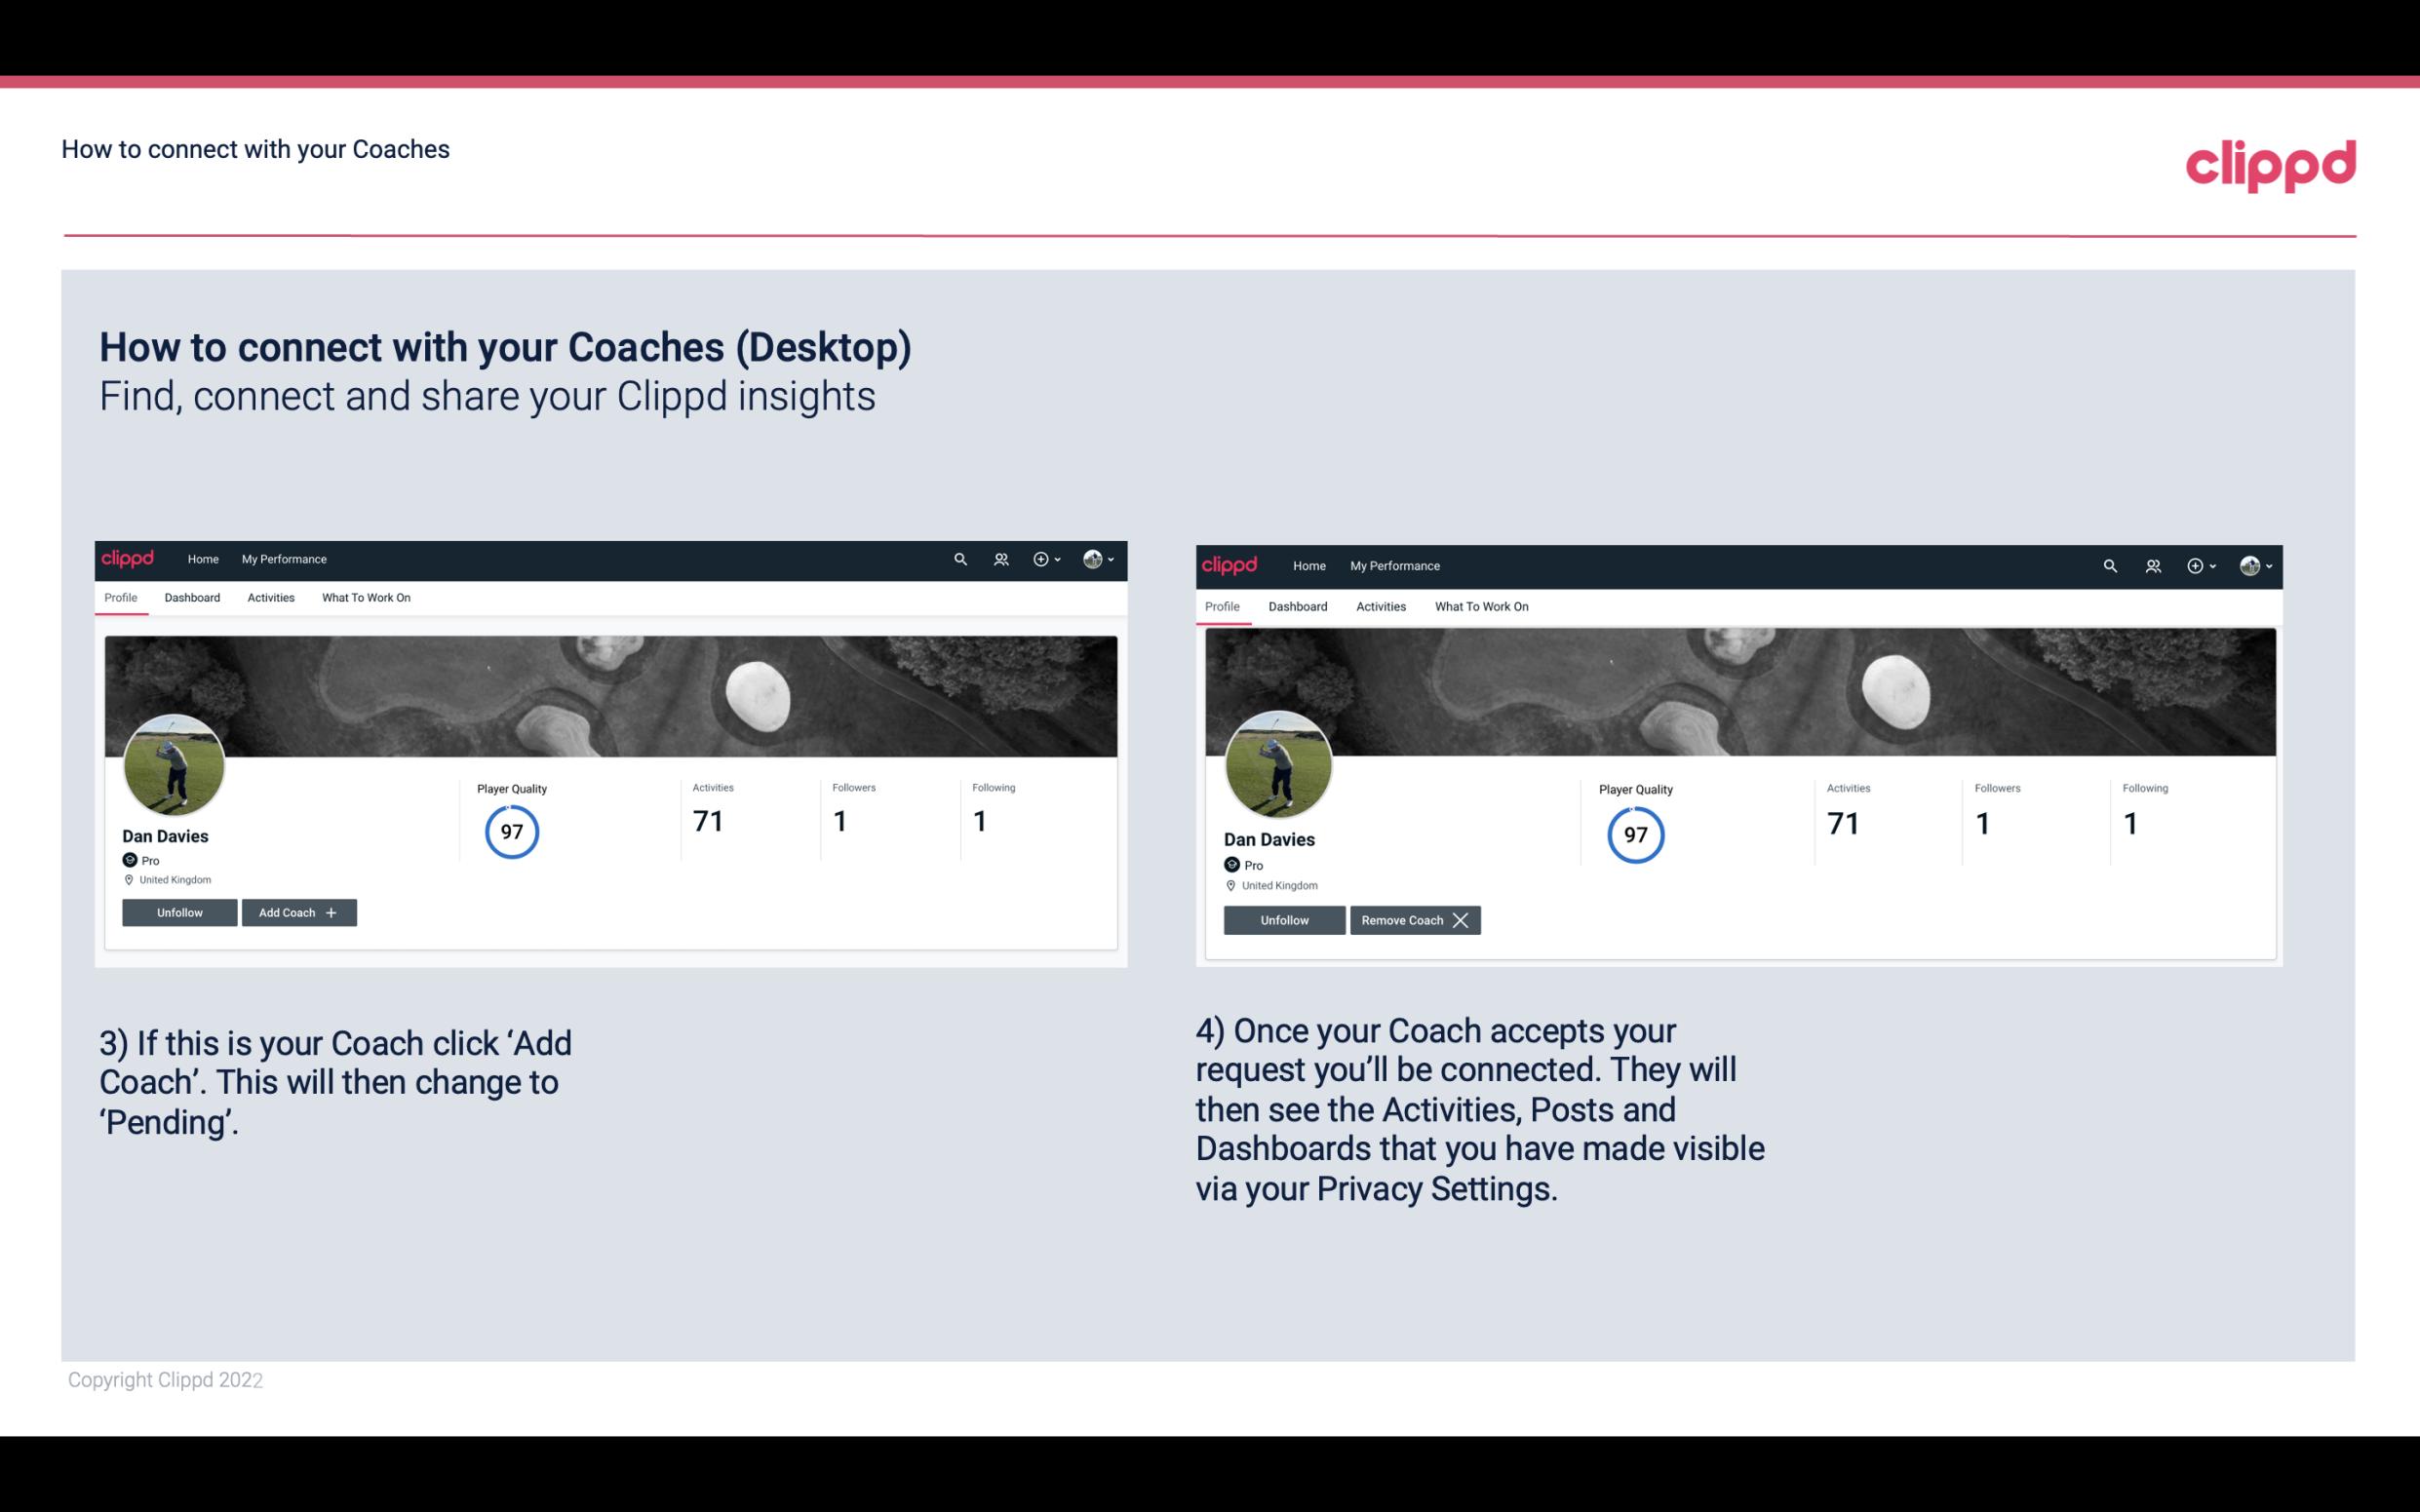This screenshot has width=2420, height=1512.
Task: Click Dan Davies profile photo thumbnail left
Action: (x=173, y=763)
